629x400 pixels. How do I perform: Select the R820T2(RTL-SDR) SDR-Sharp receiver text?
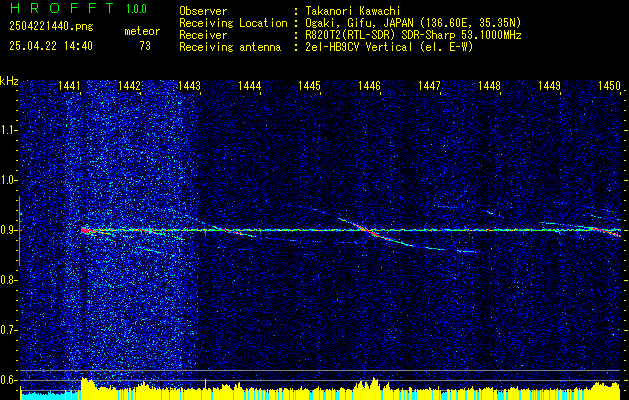(x=414, y=35)
